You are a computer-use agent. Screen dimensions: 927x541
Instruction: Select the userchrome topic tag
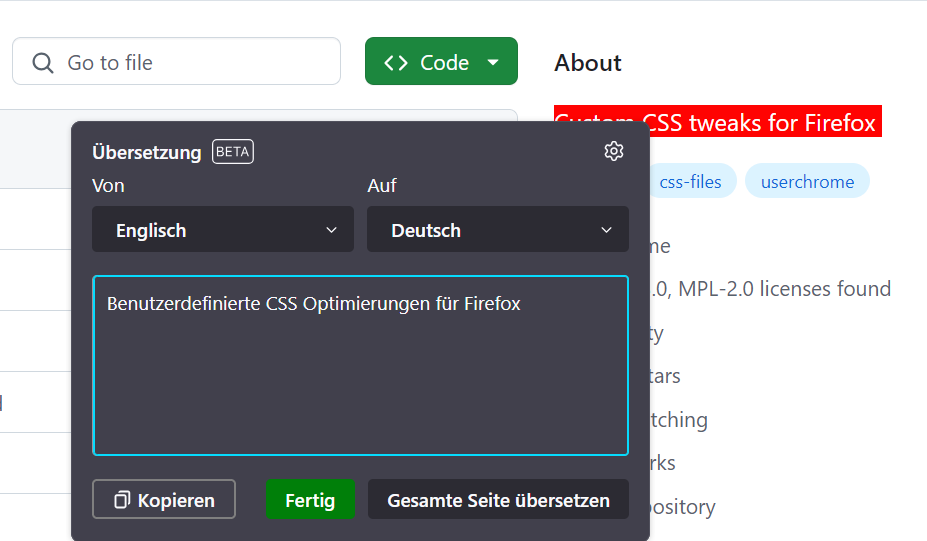point(807,182)
